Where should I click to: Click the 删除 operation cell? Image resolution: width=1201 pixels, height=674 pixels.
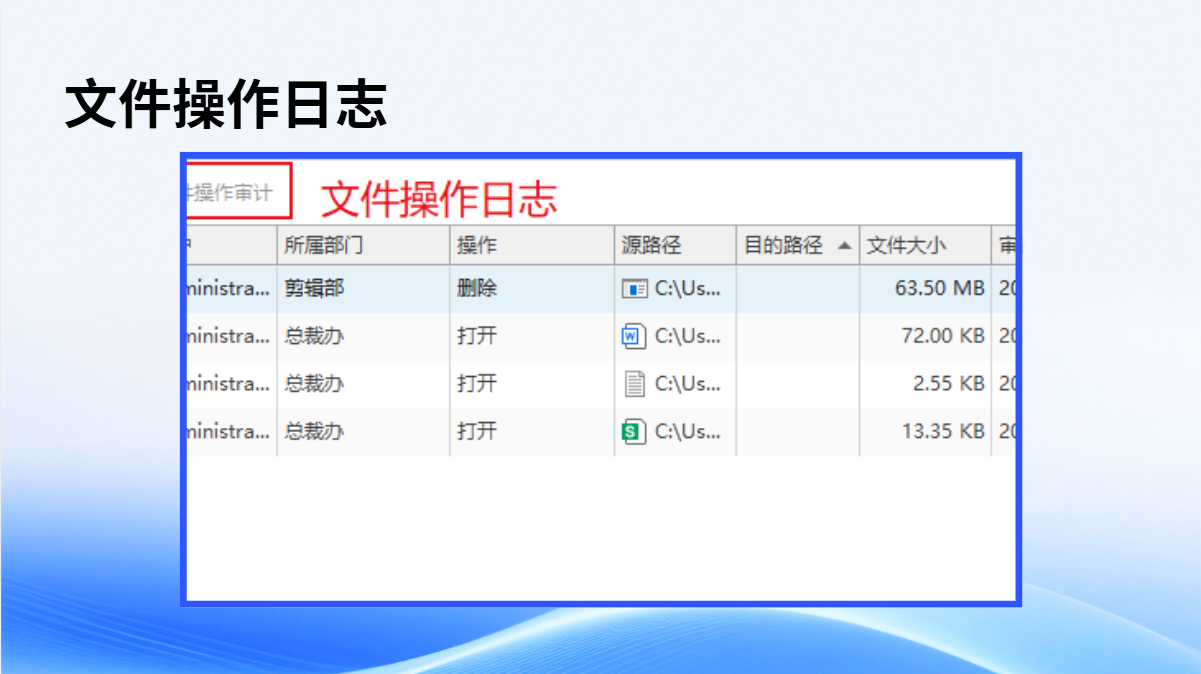pyautogui.click(x=477, y=289)
